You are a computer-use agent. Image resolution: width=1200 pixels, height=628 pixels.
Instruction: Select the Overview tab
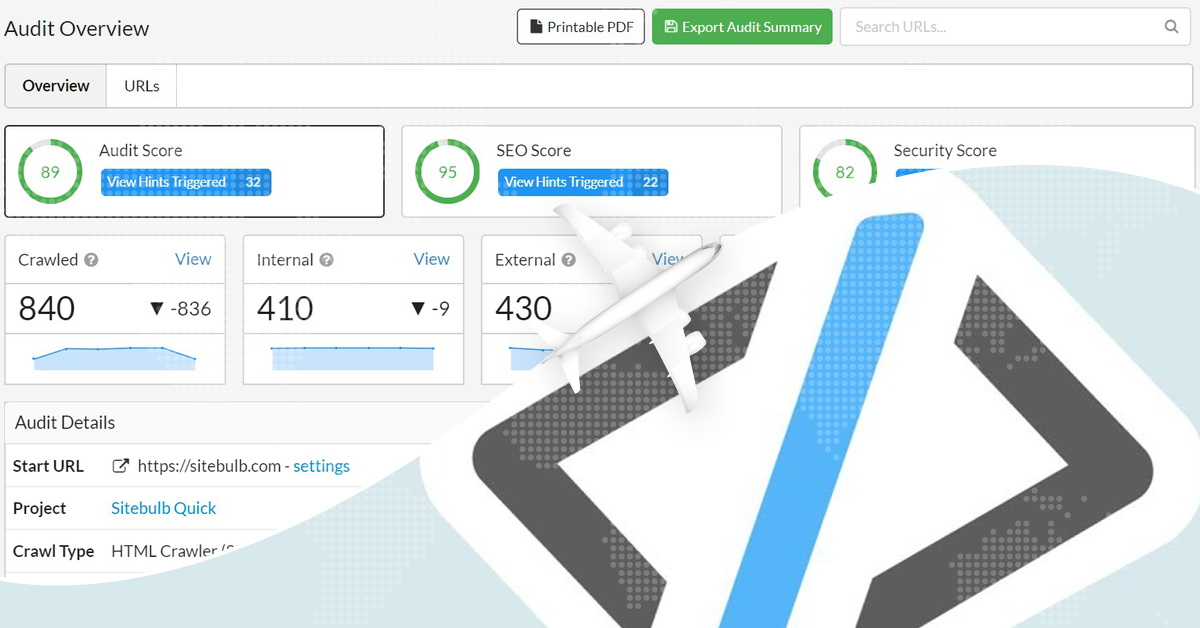pyautogui.click(x=55, y=85)
